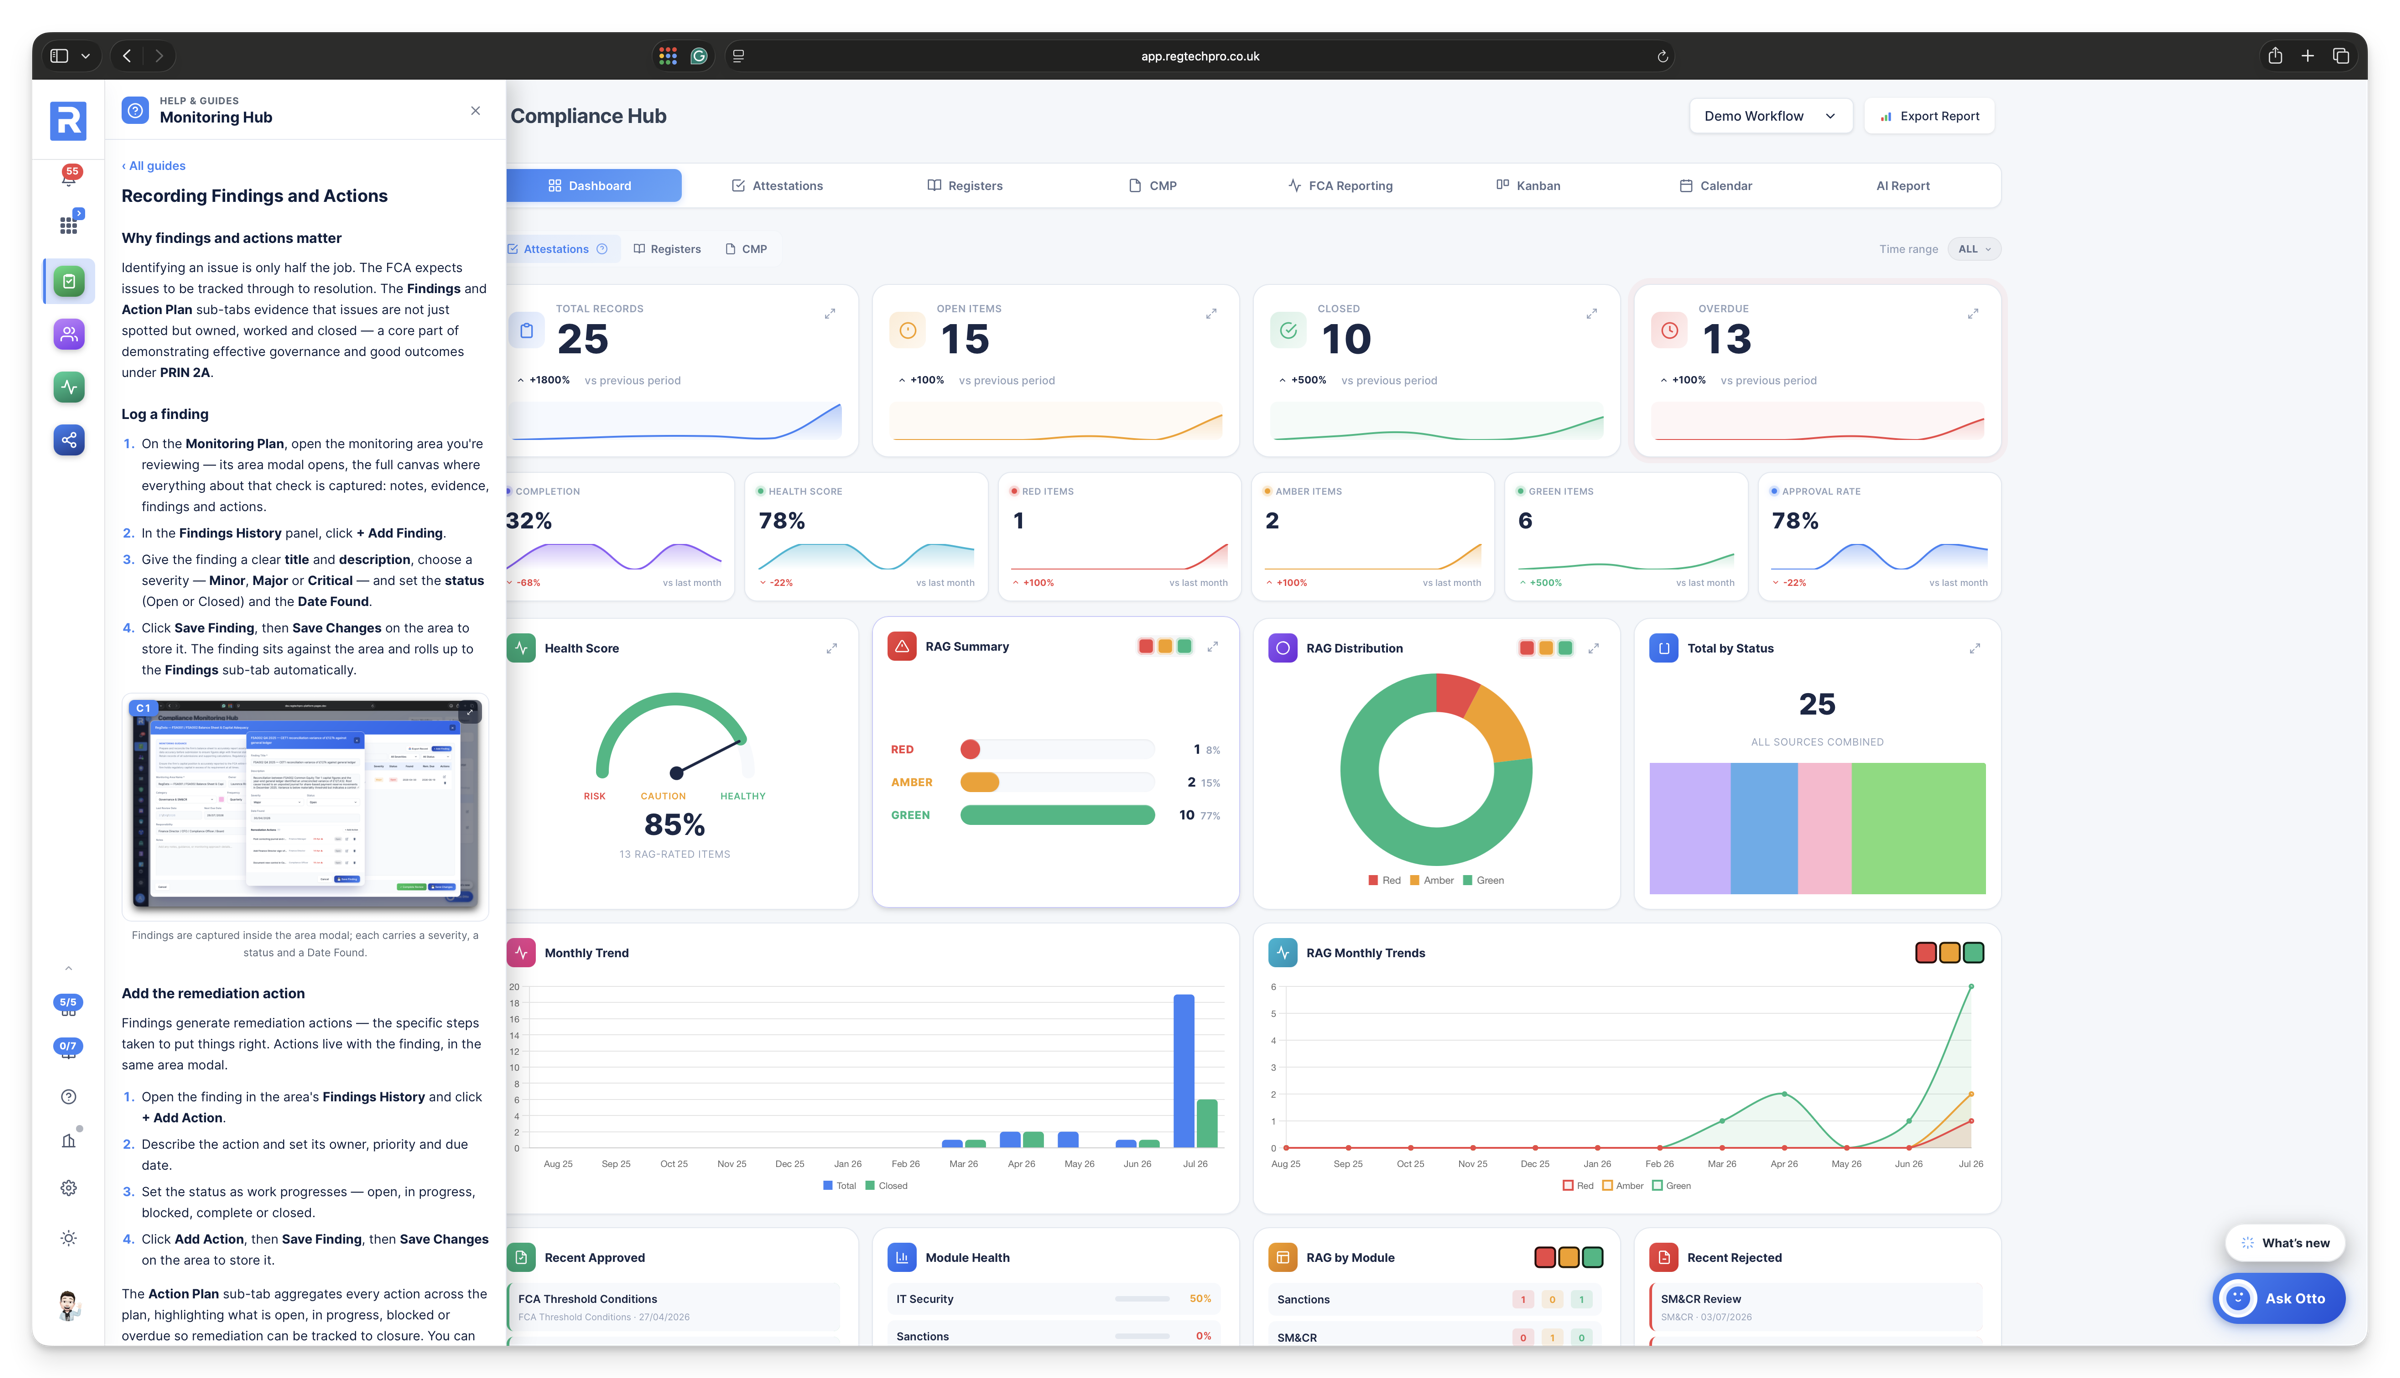Open the apps grid in sidebar

tap(69, 224)
